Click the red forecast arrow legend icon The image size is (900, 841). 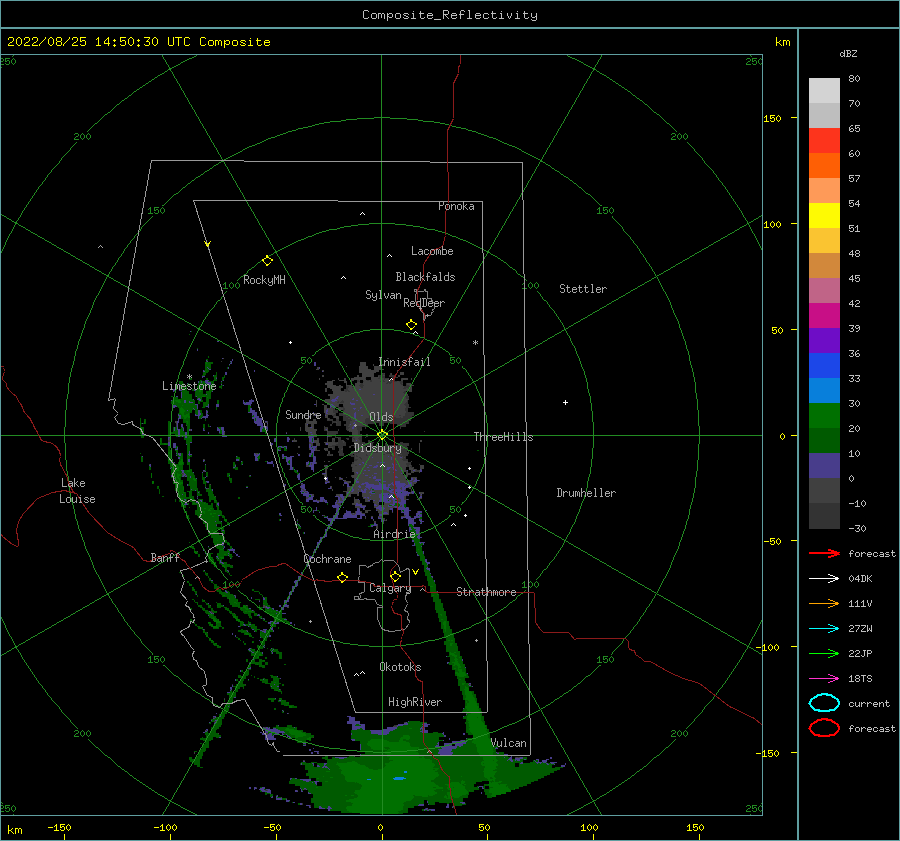(824, 553)
